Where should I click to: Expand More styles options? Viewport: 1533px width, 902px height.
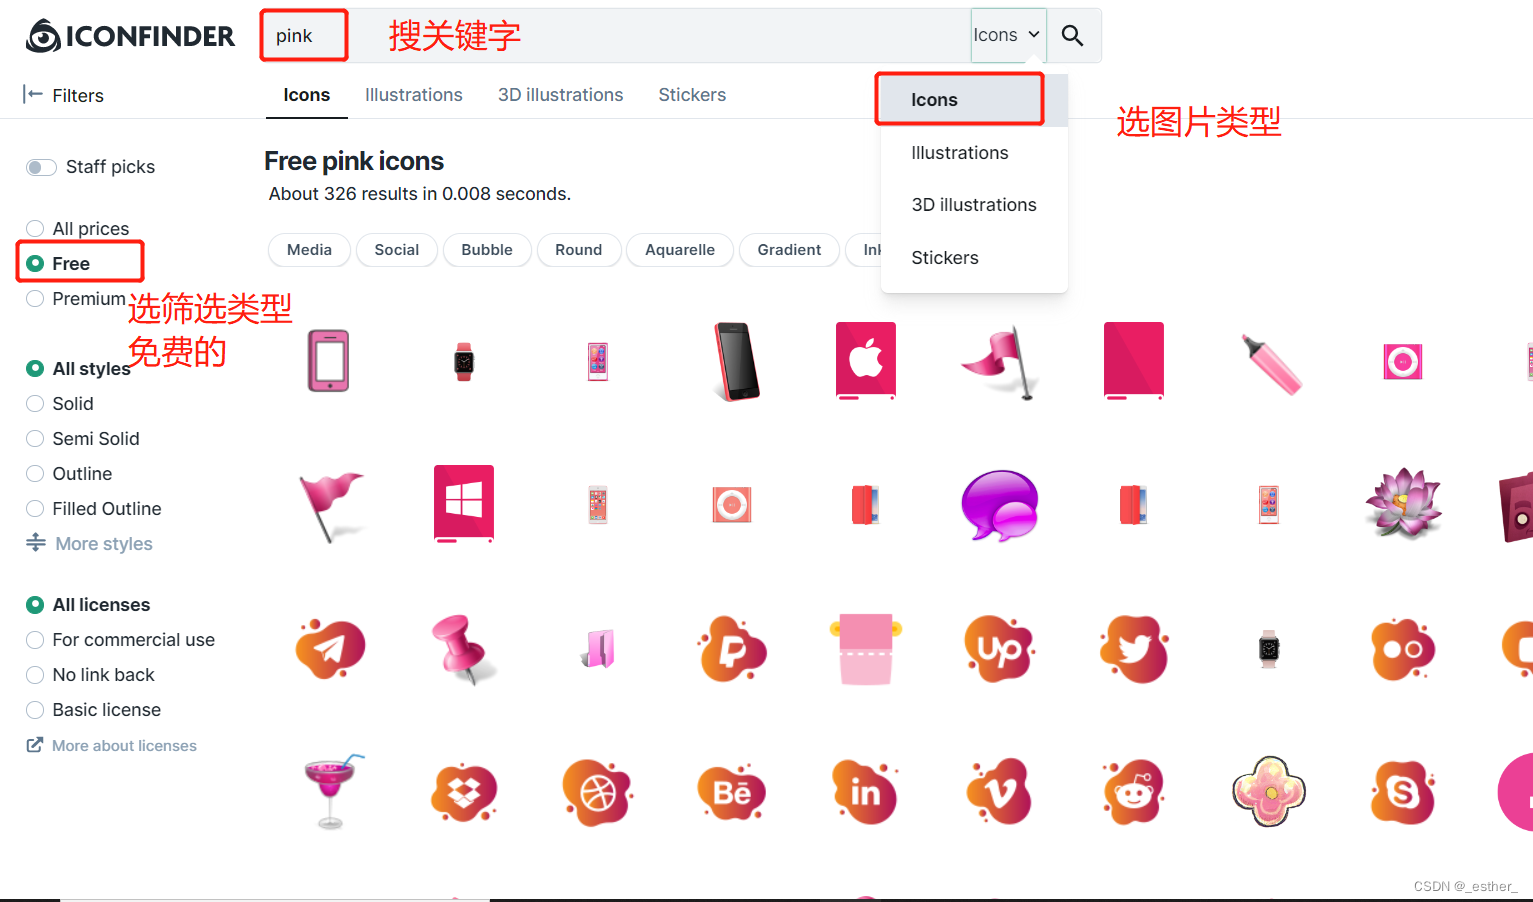90,543
